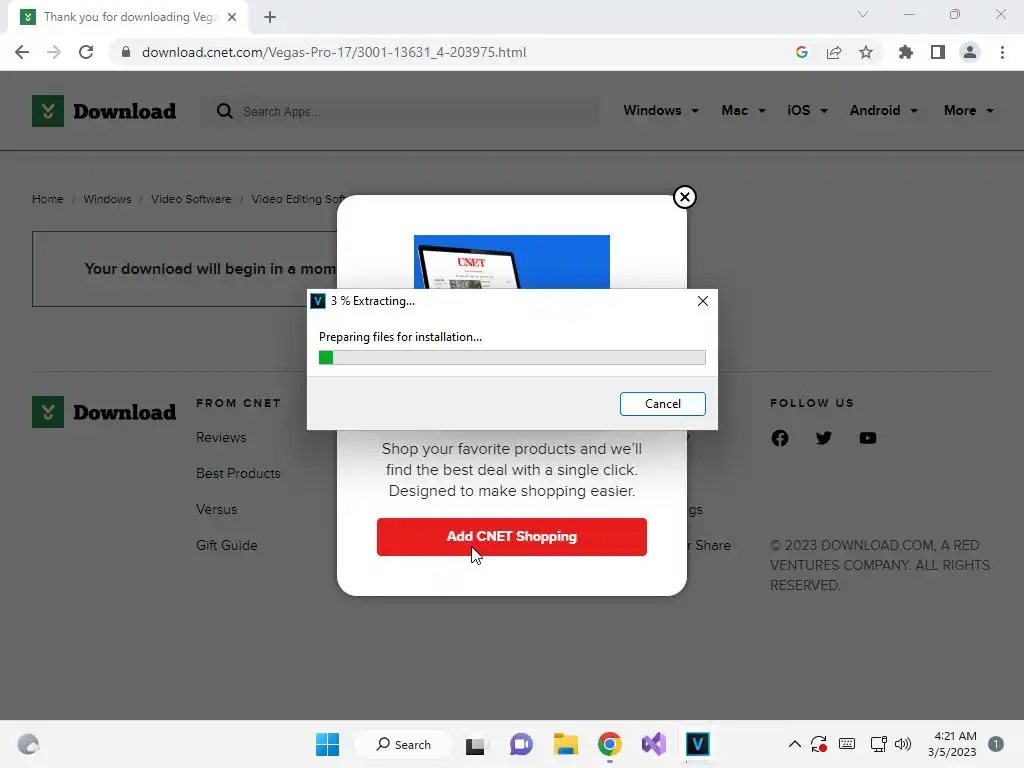Screen dimensions: 1024x768
Task: Open a new browser tab
Action: [x=270, y=17]
